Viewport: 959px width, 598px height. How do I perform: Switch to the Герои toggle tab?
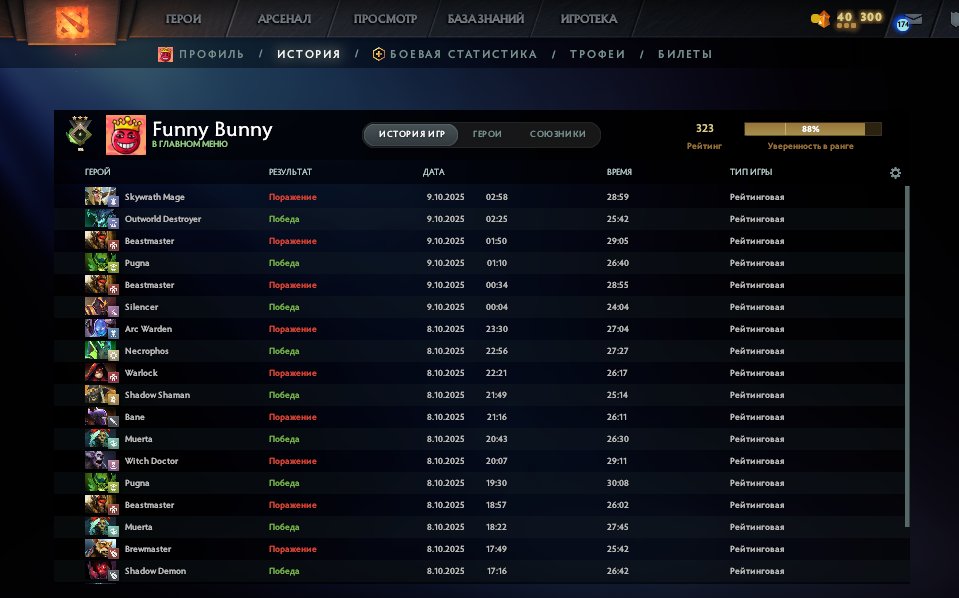click(487, 134)
